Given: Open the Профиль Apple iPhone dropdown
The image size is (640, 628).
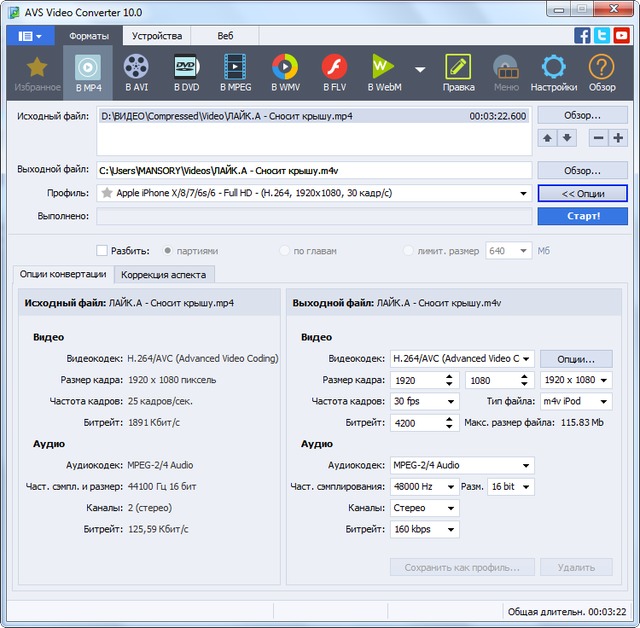Looking at the screenshot, I should pyautogui.click(x=314, y=193).
